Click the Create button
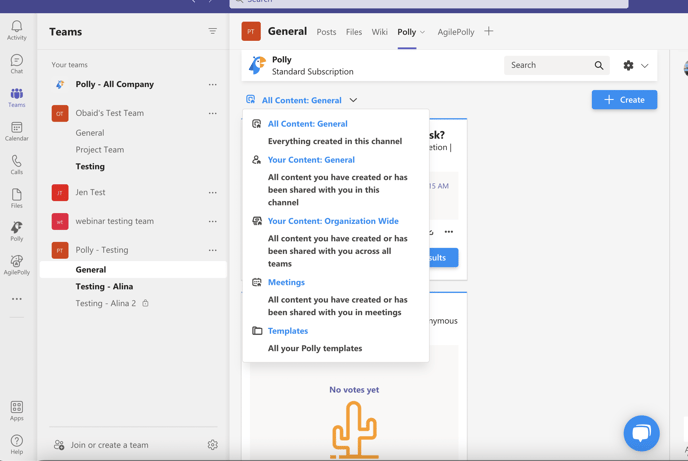 click(x=624, y=100)
